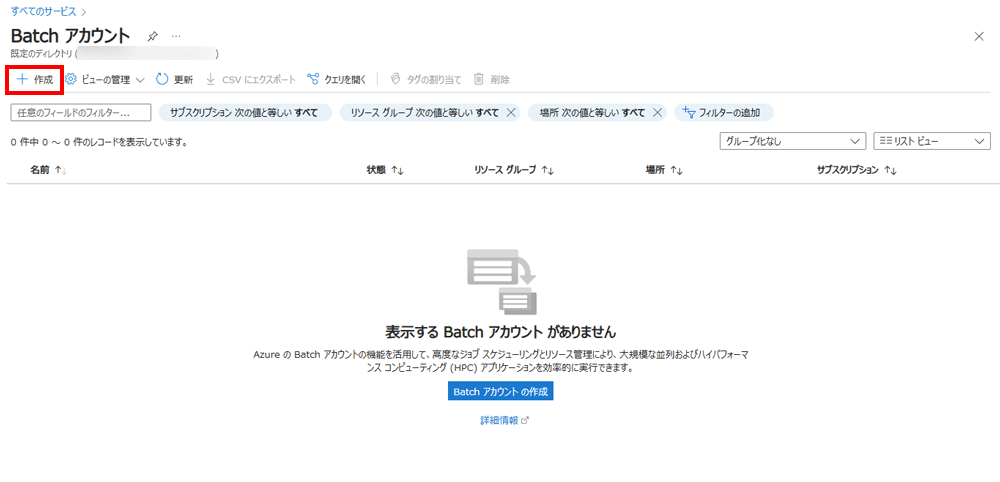
Task: Click the 作成 (Create) toolbar button
Action: pyautogui.click(x=34, y=80)
